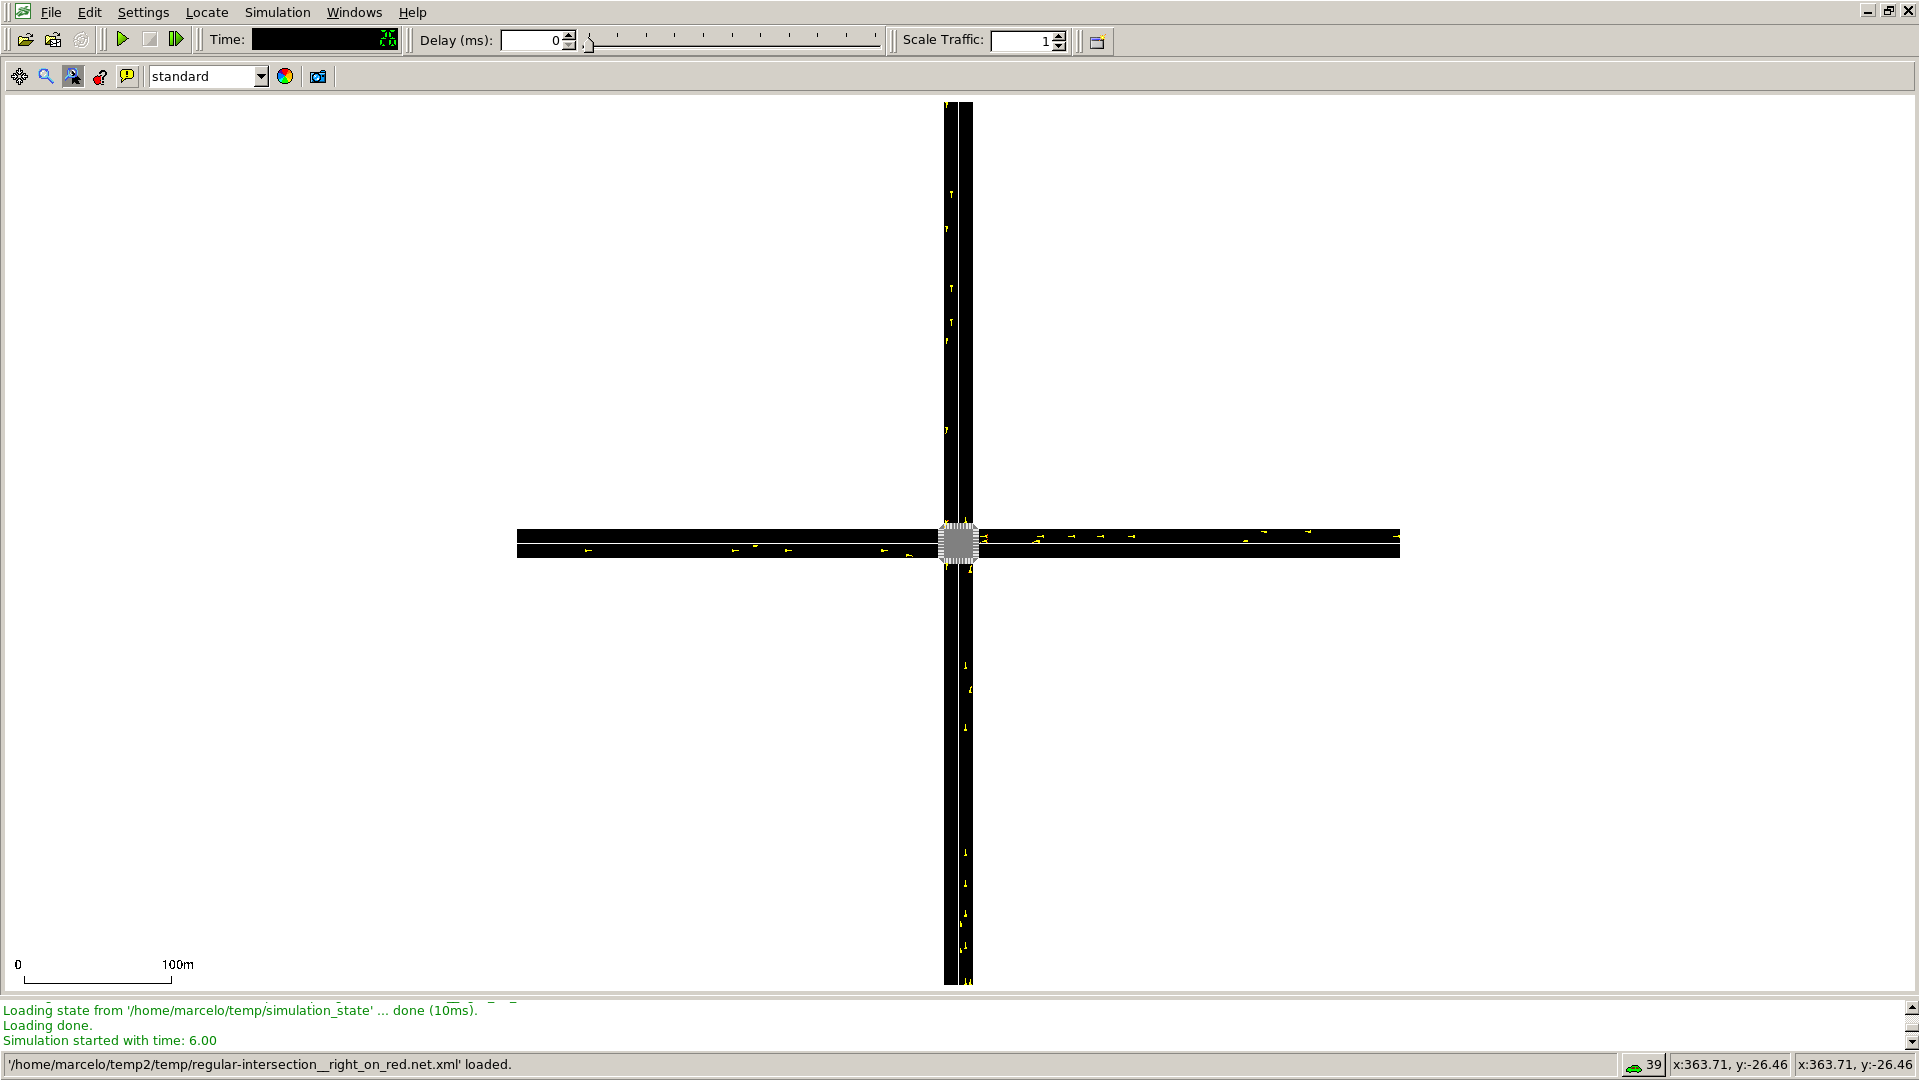
Task: Click the stop simulation button
Action: click(150, 40)
